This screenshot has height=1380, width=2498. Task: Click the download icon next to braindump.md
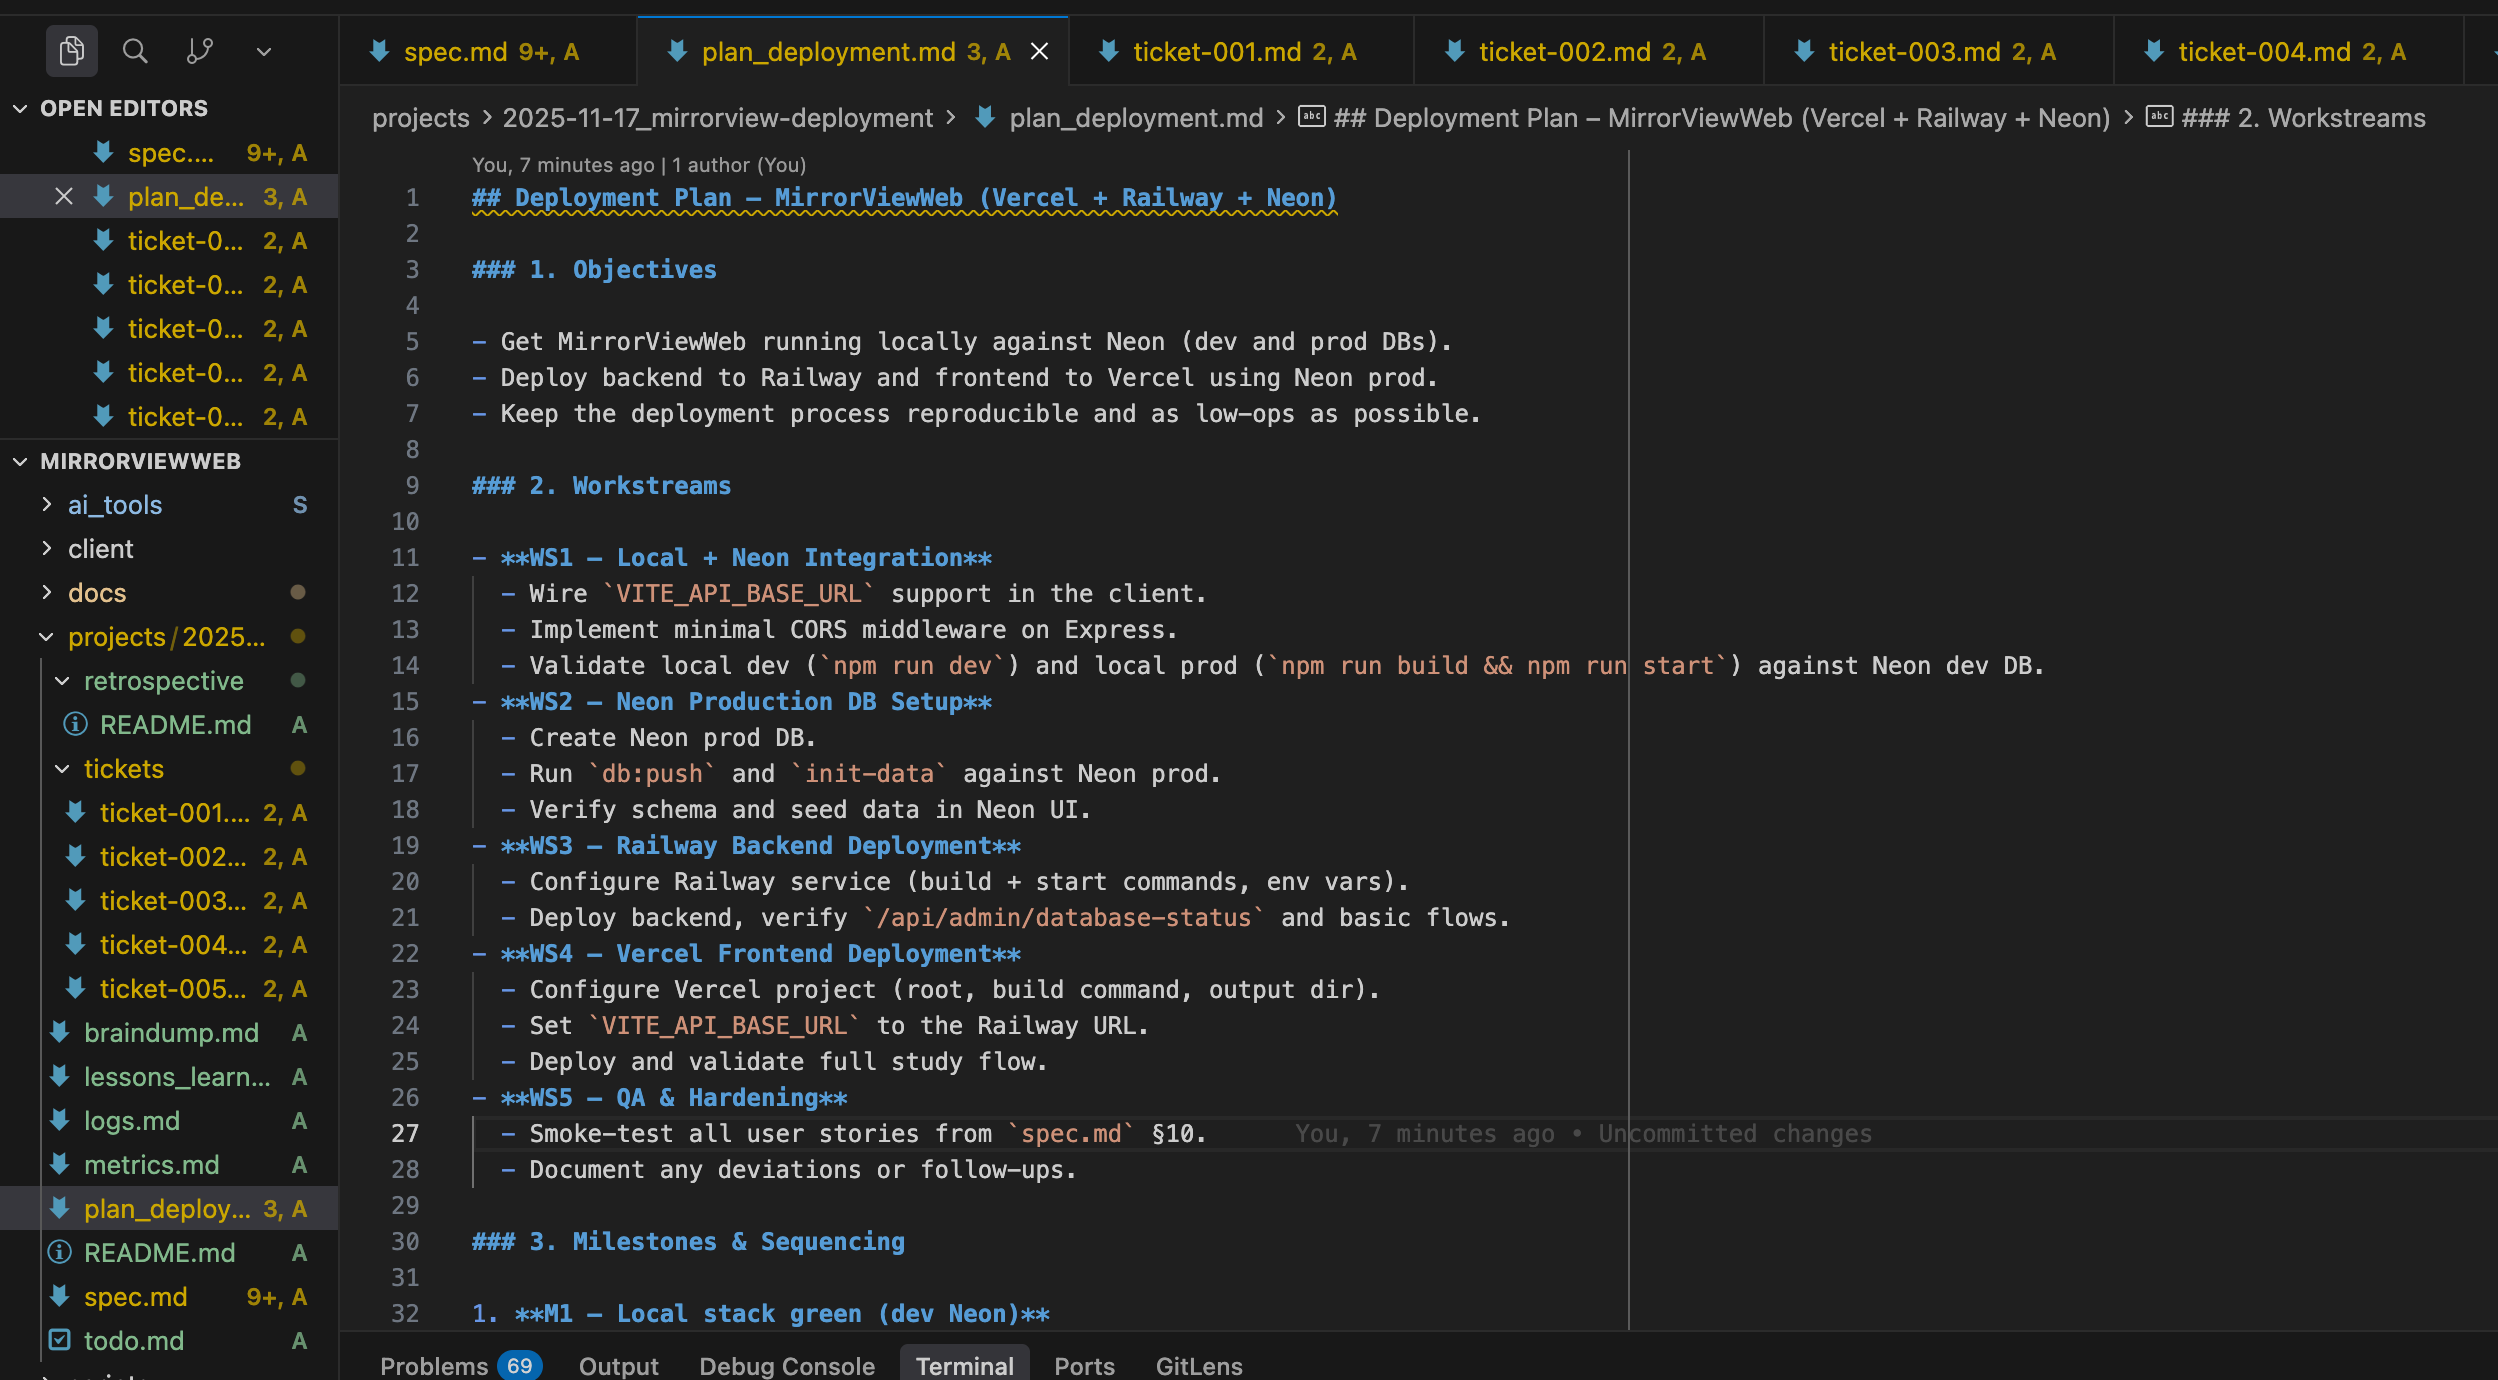pos(59,1032)
